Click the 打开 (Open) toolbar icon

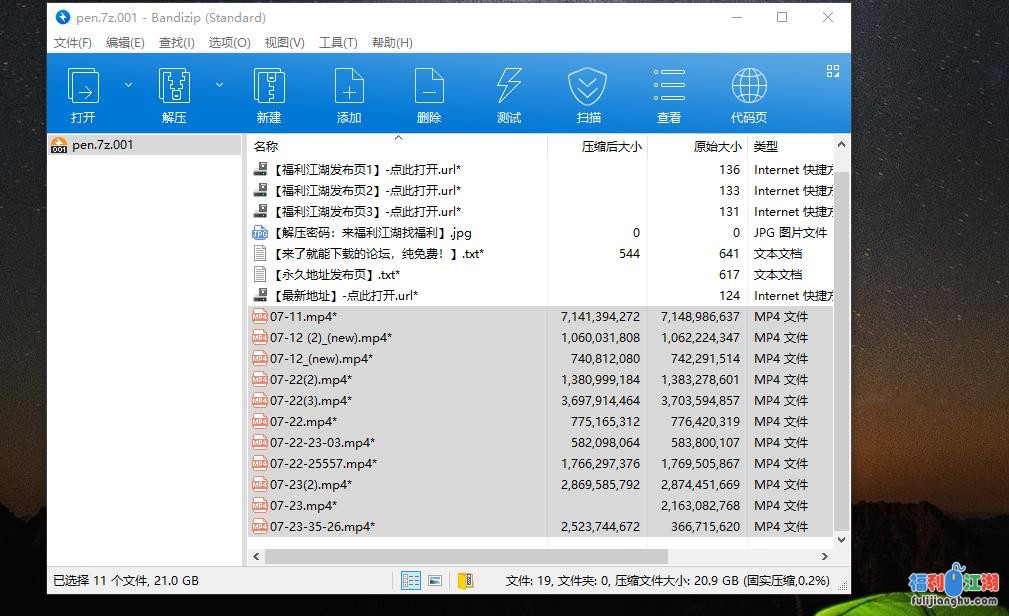pos(83,88)
